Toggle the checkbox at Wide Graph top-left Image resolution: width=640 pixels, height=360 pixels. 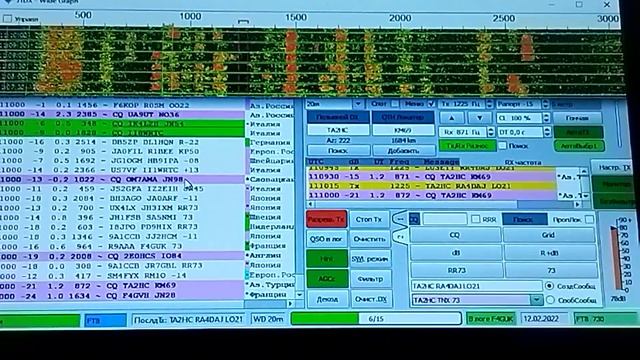tap(7, 19)
